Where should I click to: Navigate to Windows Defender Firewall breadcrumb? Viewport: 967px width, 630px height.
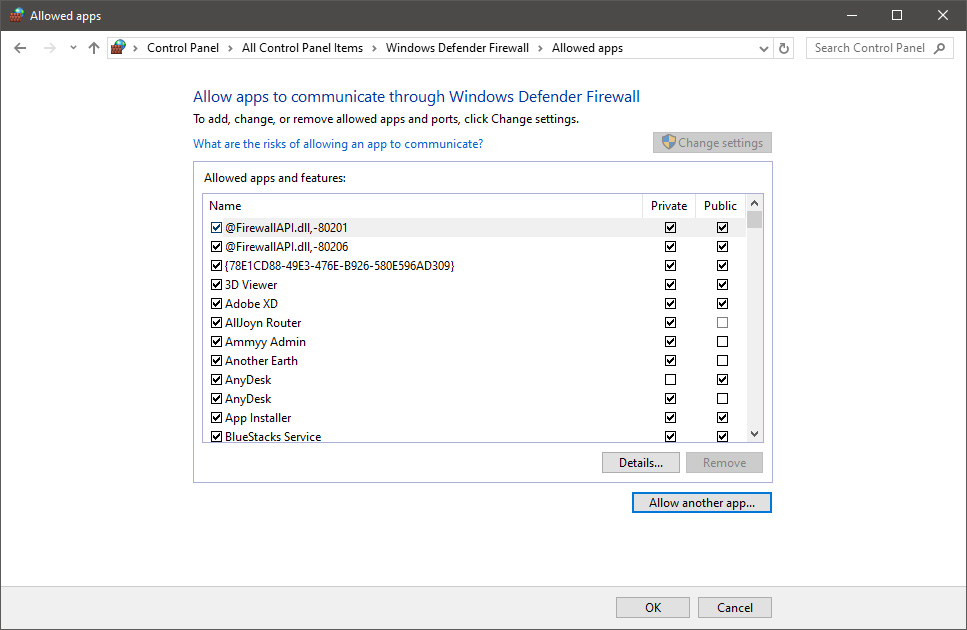click(x=457, y=48)
